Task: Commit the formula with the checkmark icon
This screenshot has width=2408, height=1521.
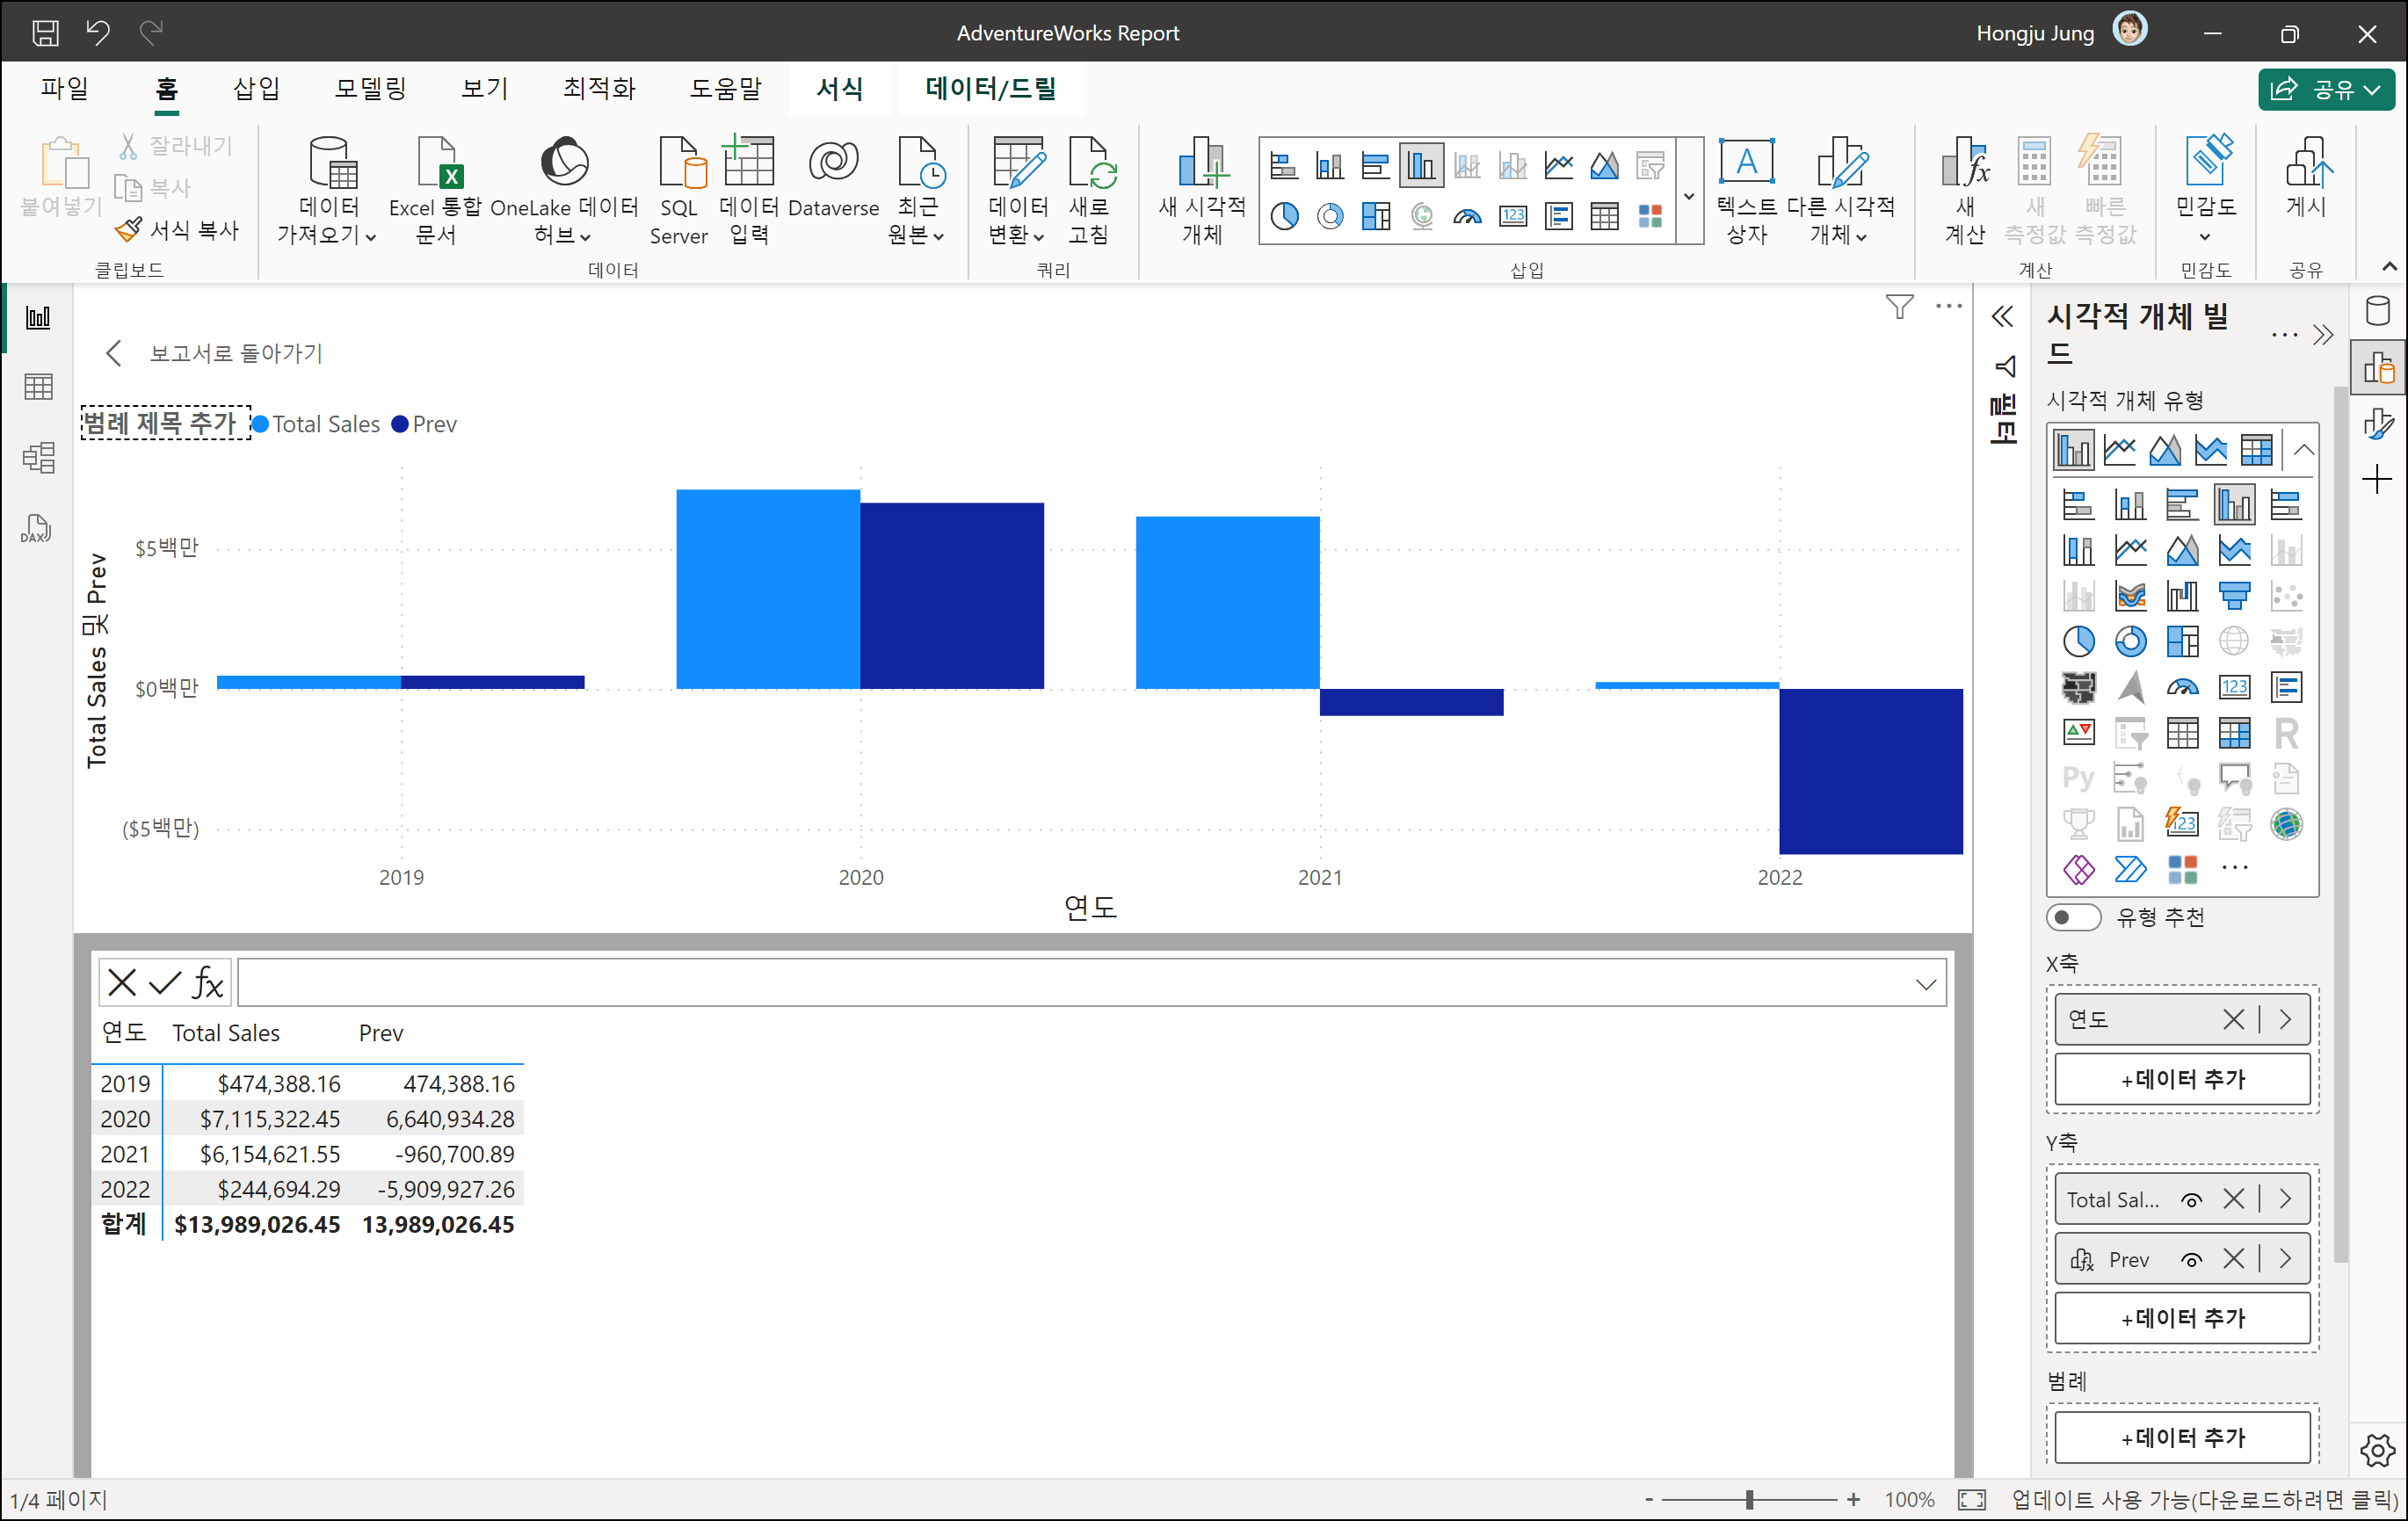Action: tap(164, 983)
